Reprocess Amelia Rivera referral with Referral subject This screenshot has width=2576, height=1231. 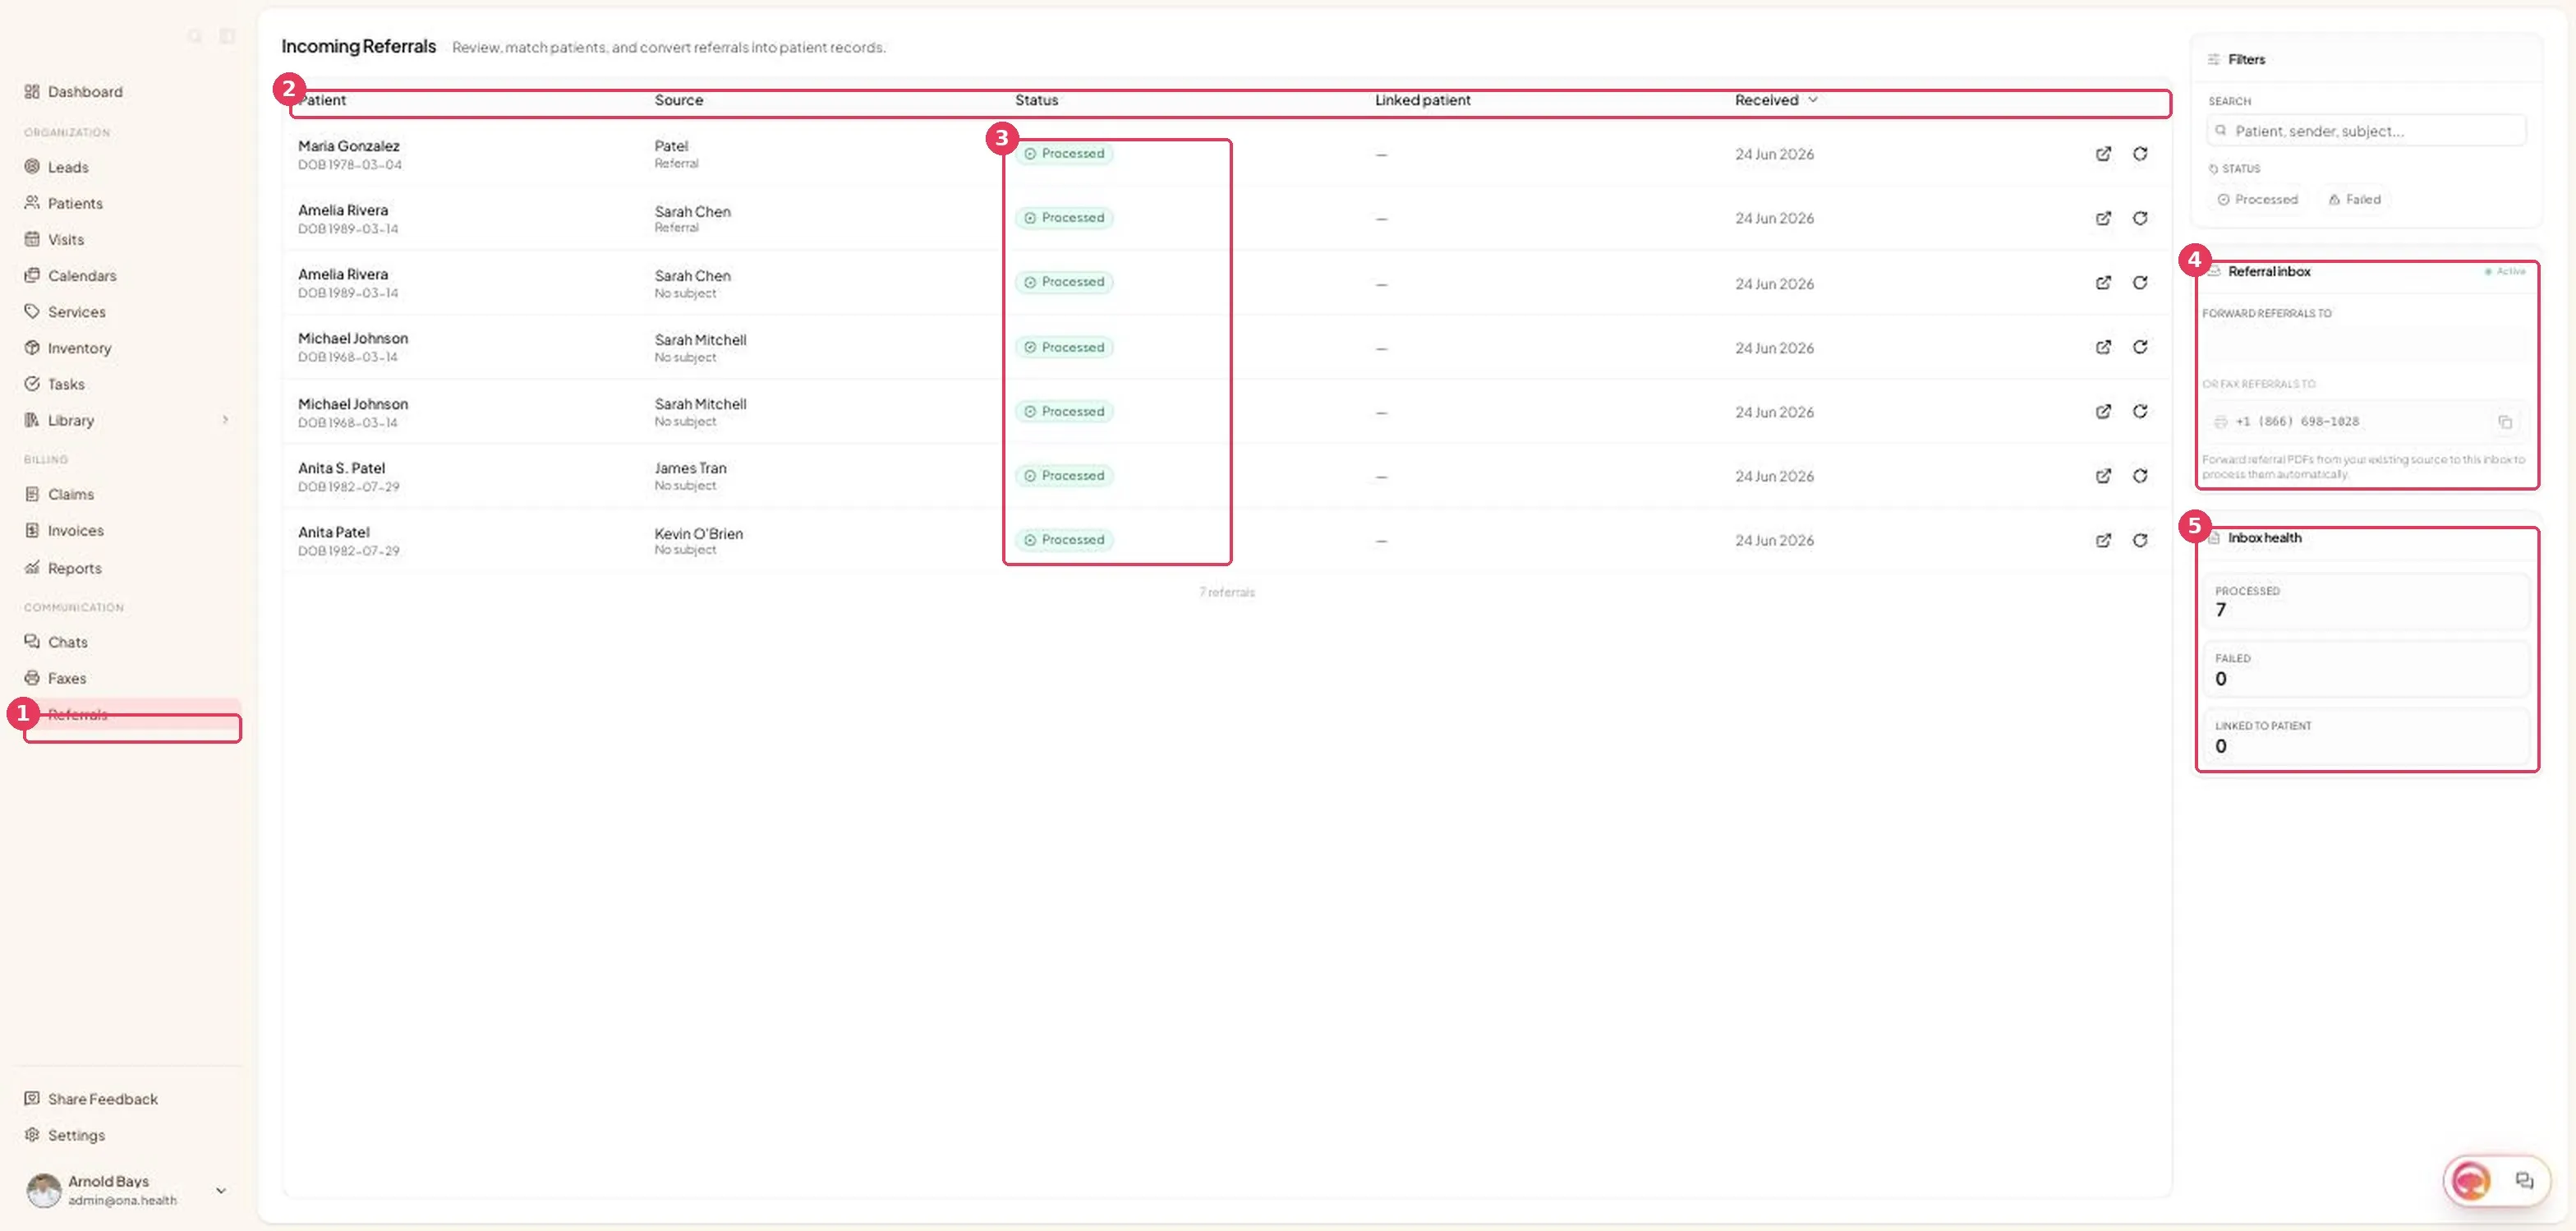2140,218
